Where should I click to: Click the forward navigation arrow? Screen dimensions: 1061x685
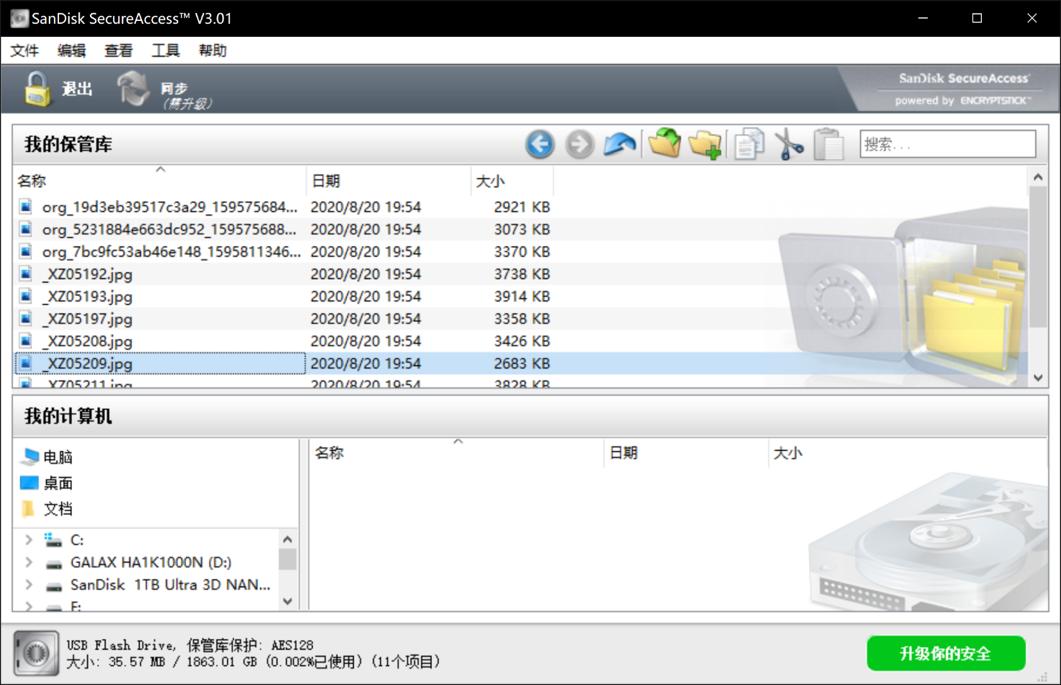click(578, 144)
